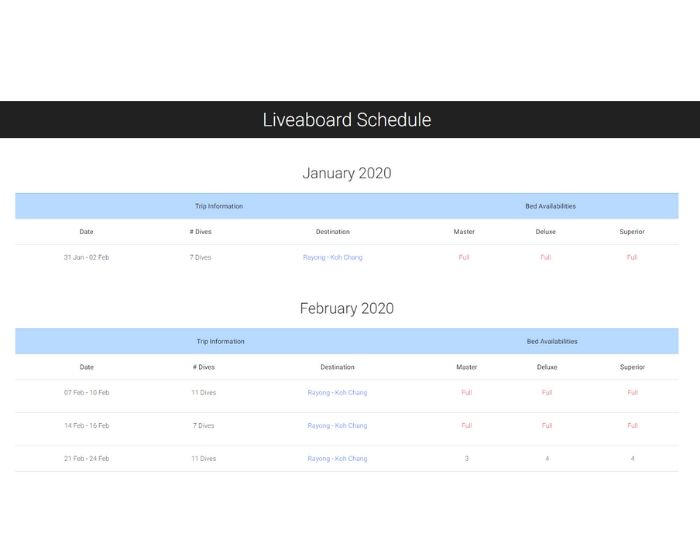Select Trip Information header in February table
700x560 pixels.
click(x=221, y=342)
